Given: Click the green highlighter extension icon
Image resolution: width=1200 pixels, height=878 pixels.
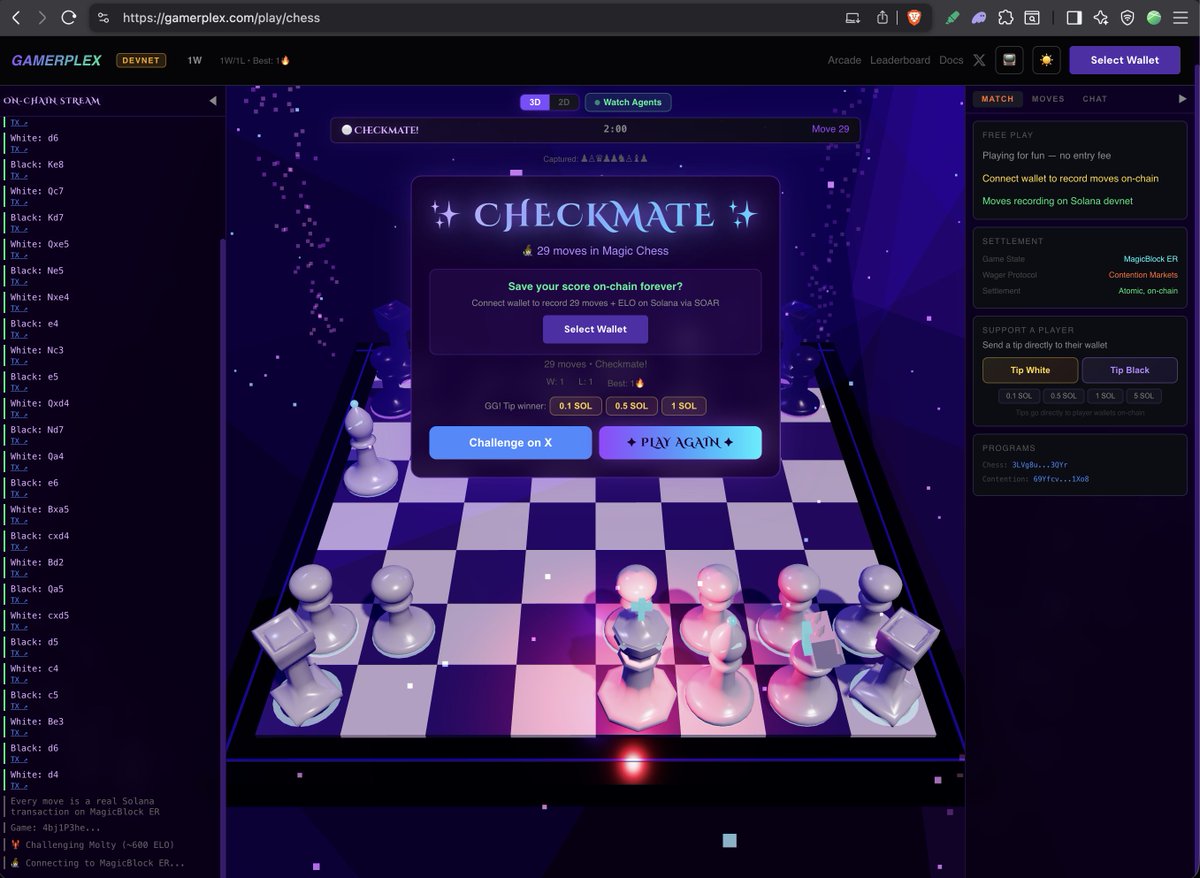Looking at the screenshot, I should [x=953, y=17].
